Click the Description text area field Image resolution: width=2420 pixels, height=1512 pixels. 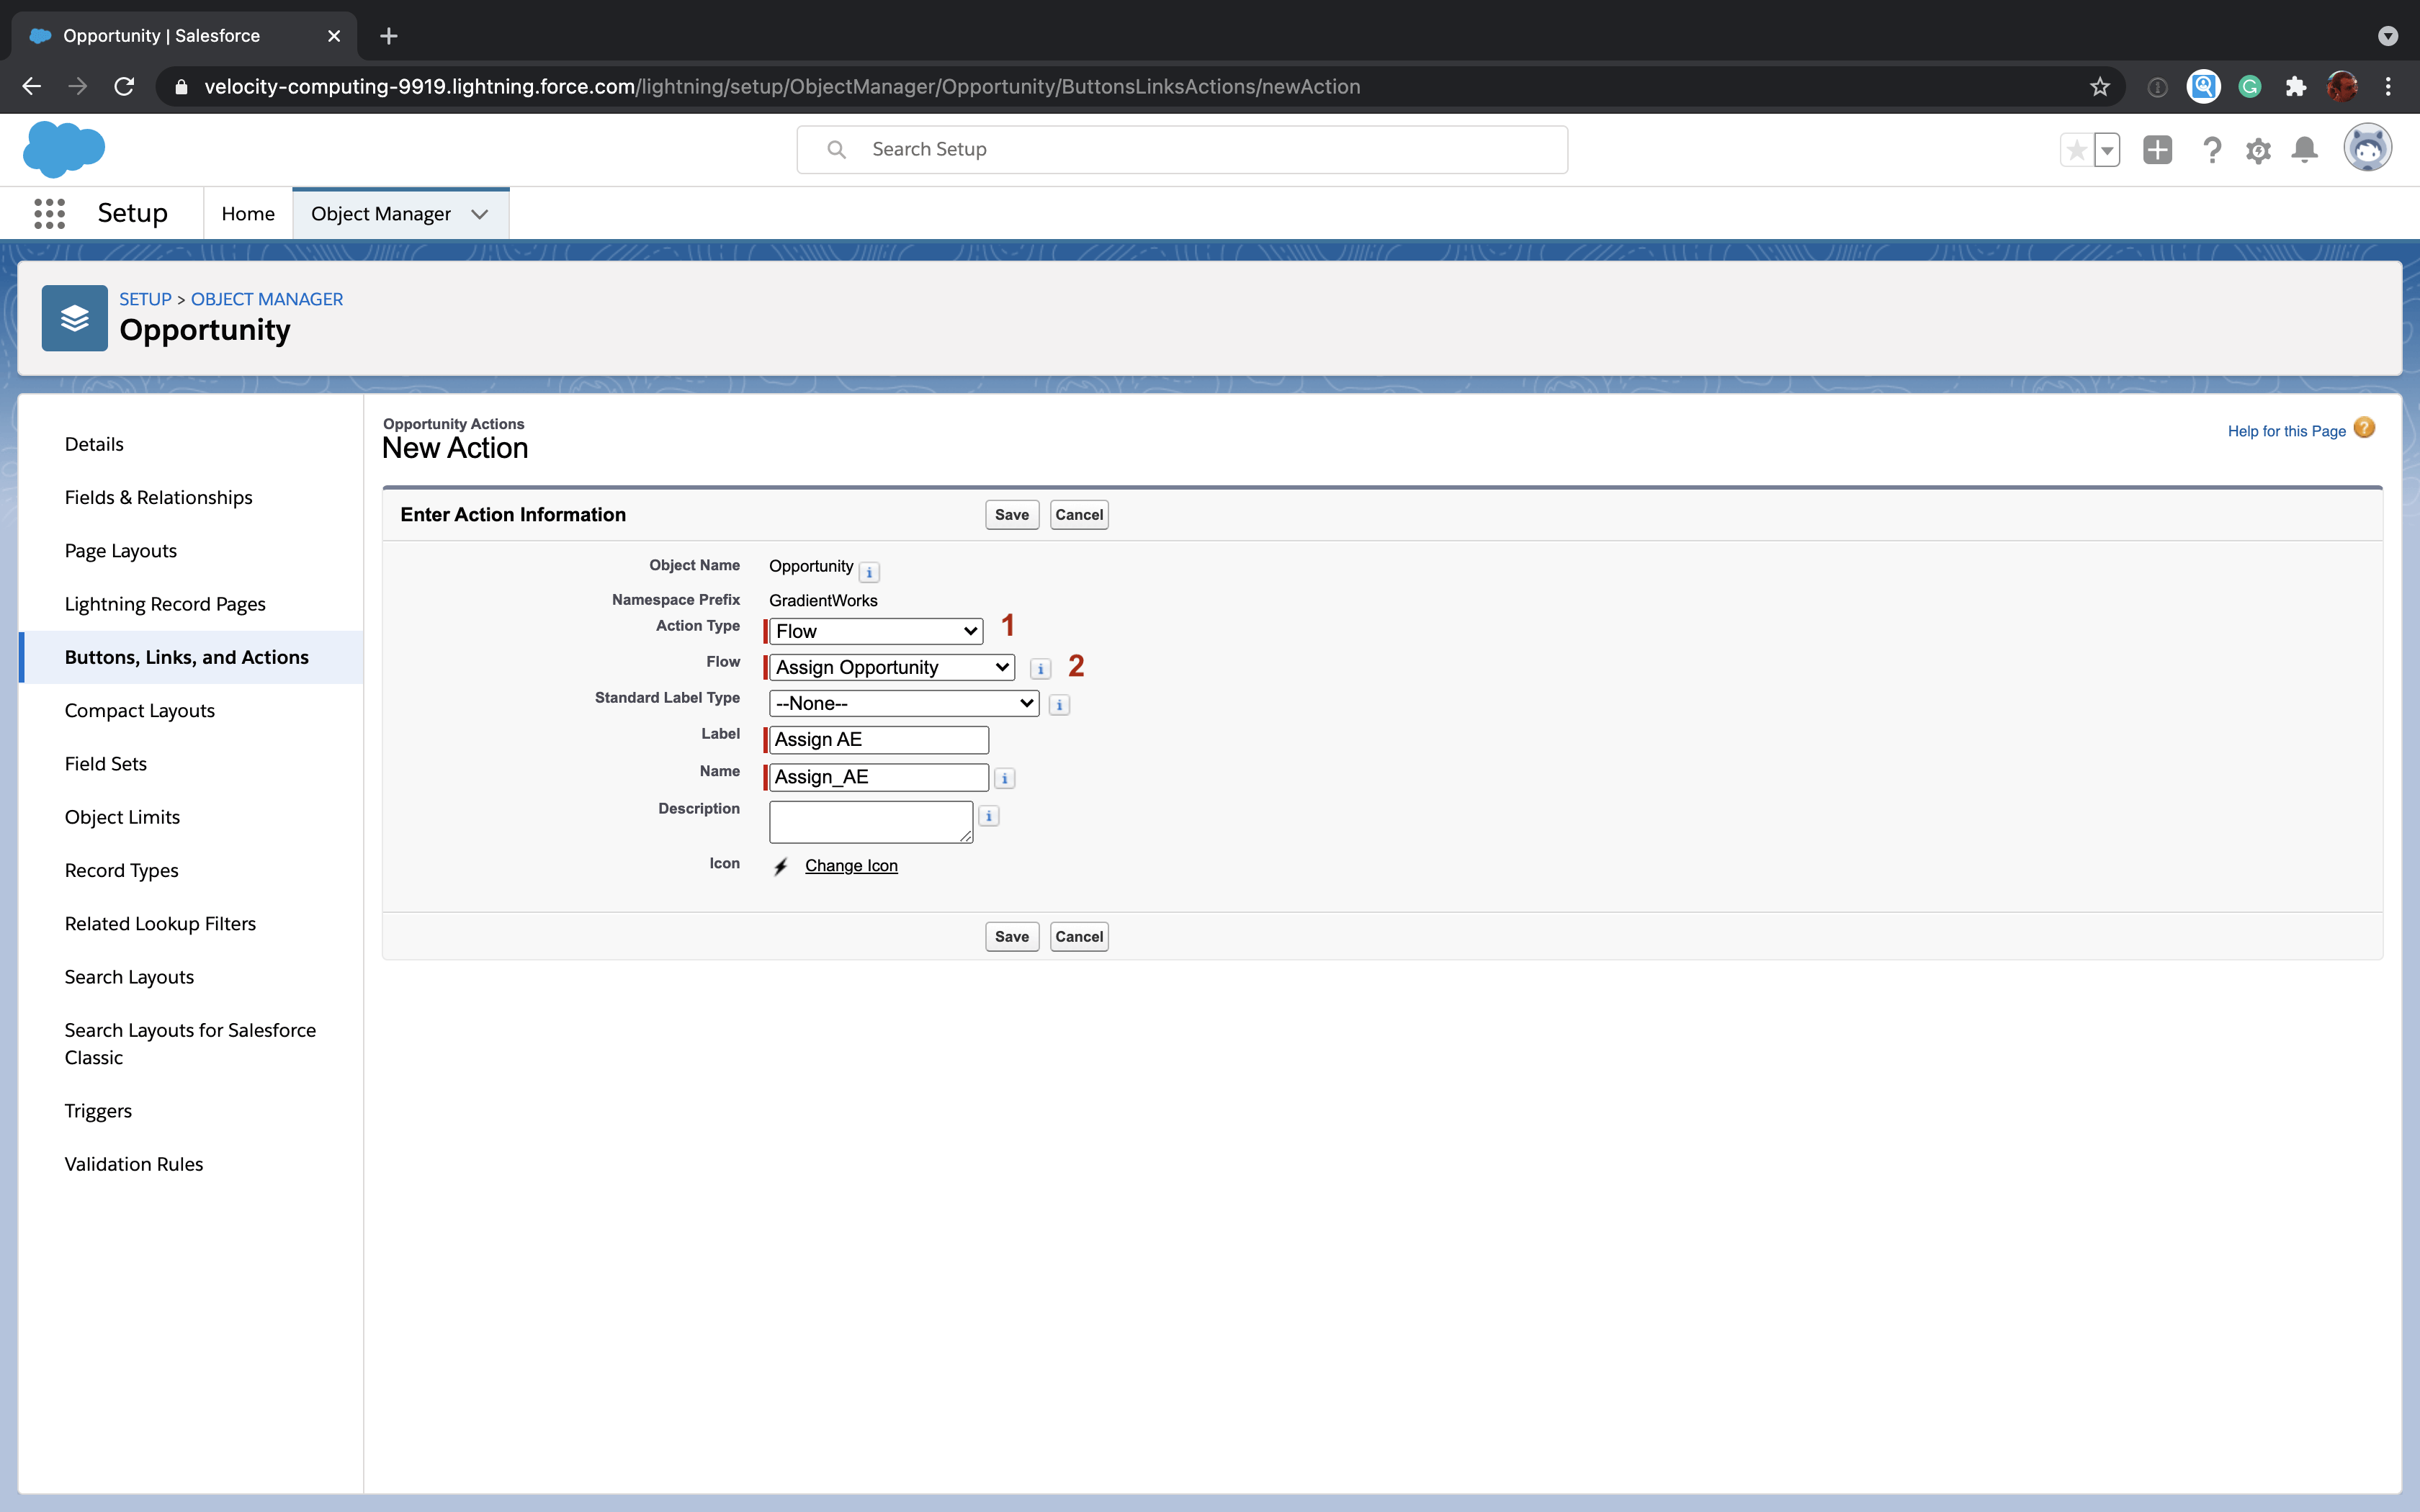click(x=869, y=821)
